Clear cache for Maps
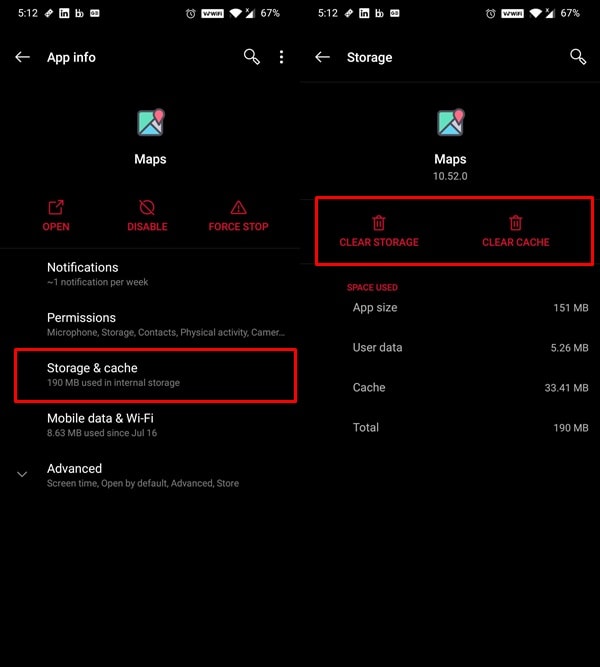The image size is (600, 667). [515, 231]
